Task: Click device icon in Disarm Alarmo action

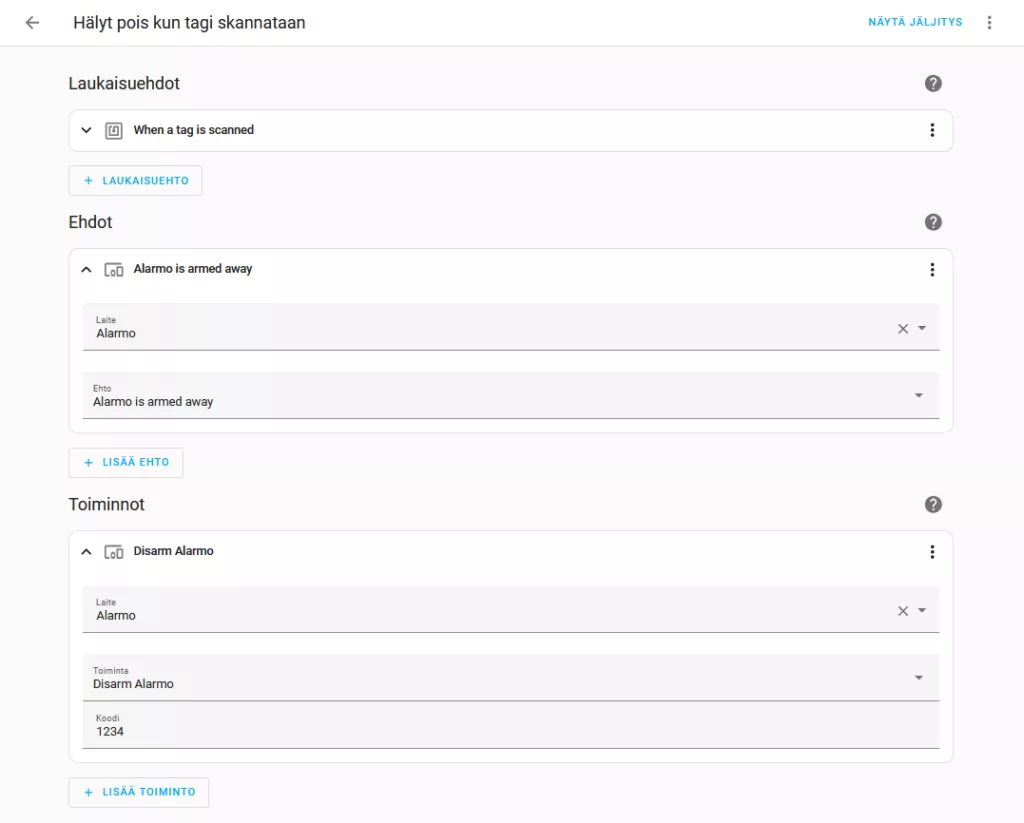Action: pos(114,552)
